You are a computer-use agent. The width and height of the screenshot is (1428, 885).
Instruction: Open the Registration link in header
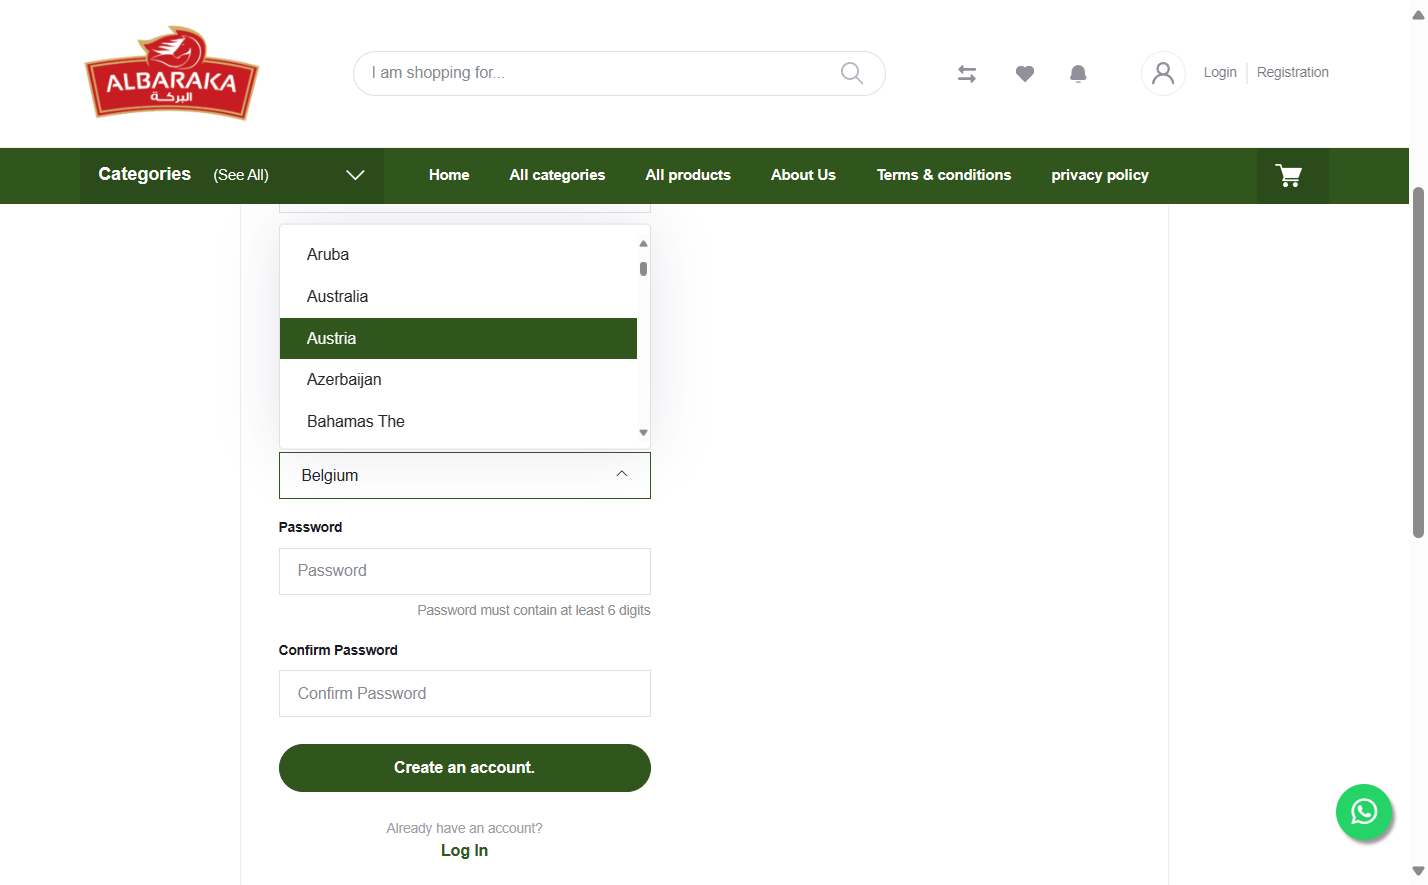click(x=1293, y=73)
